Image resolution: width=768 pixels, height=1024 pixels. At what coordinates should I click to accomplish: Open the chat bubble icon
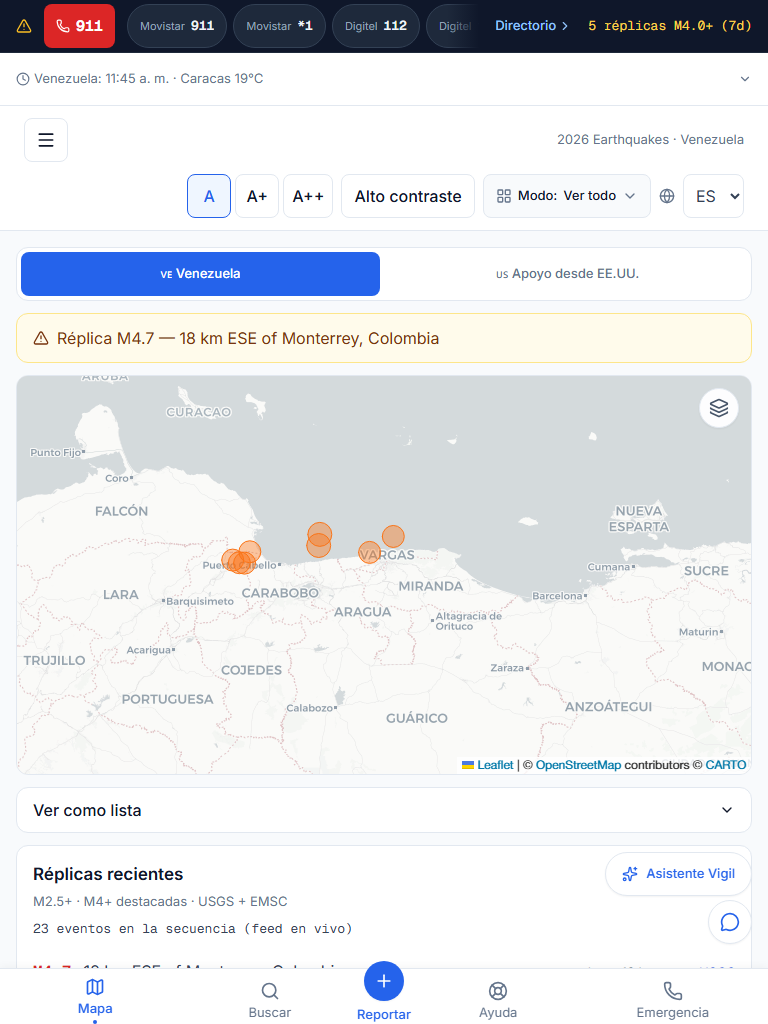point(729,922)
